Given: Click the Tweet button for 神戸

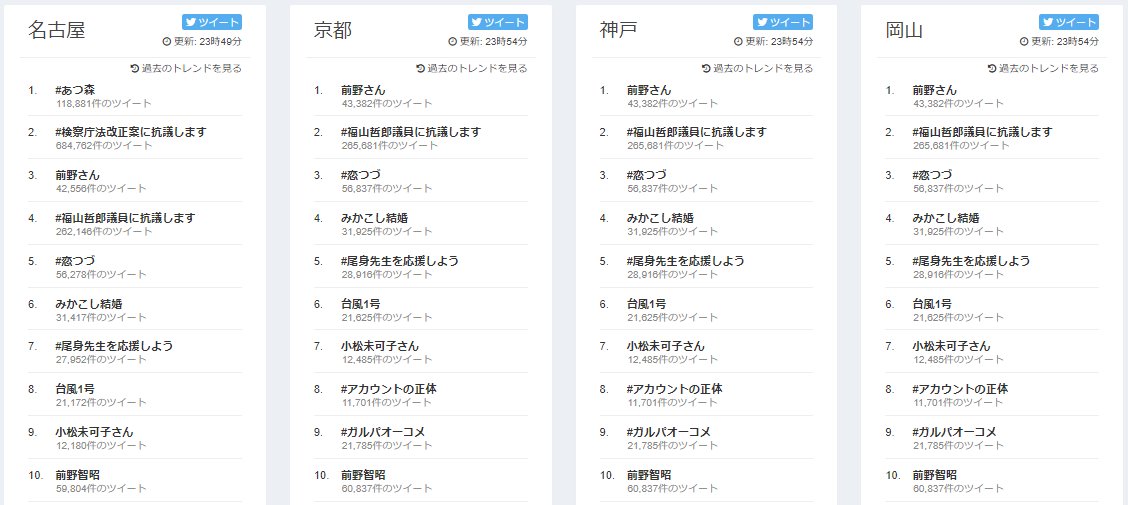Looking at the screenshot, I should [783, 22].
